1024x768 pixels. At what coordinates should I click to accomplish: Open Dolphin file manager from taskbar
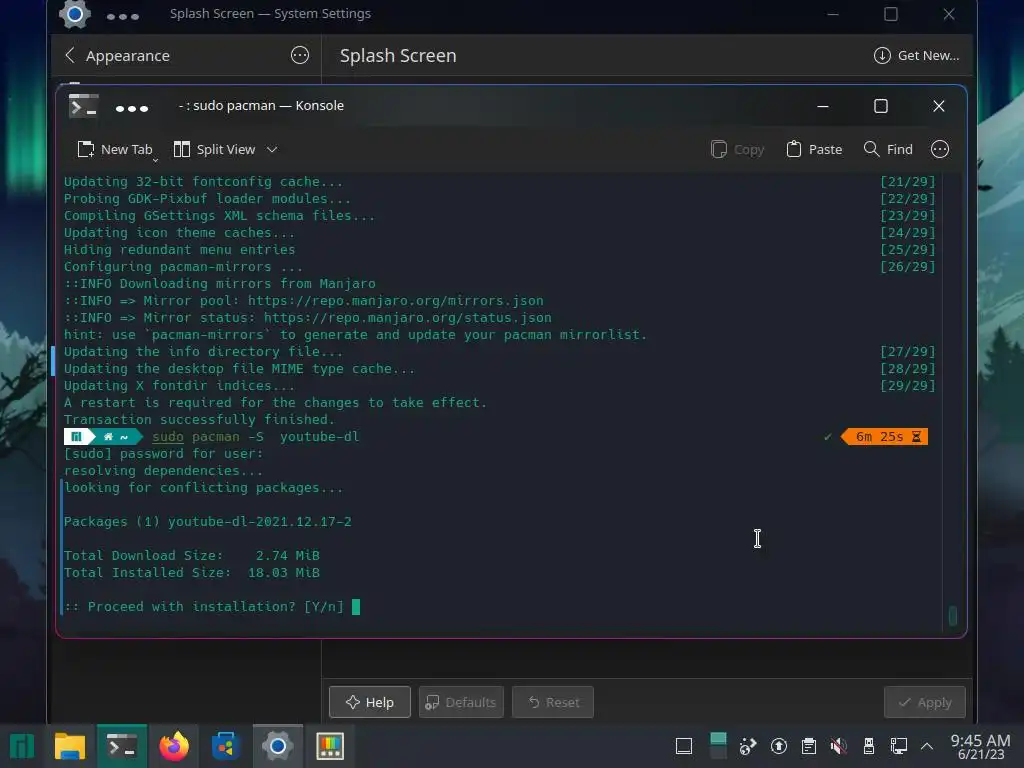pos(70,746)
